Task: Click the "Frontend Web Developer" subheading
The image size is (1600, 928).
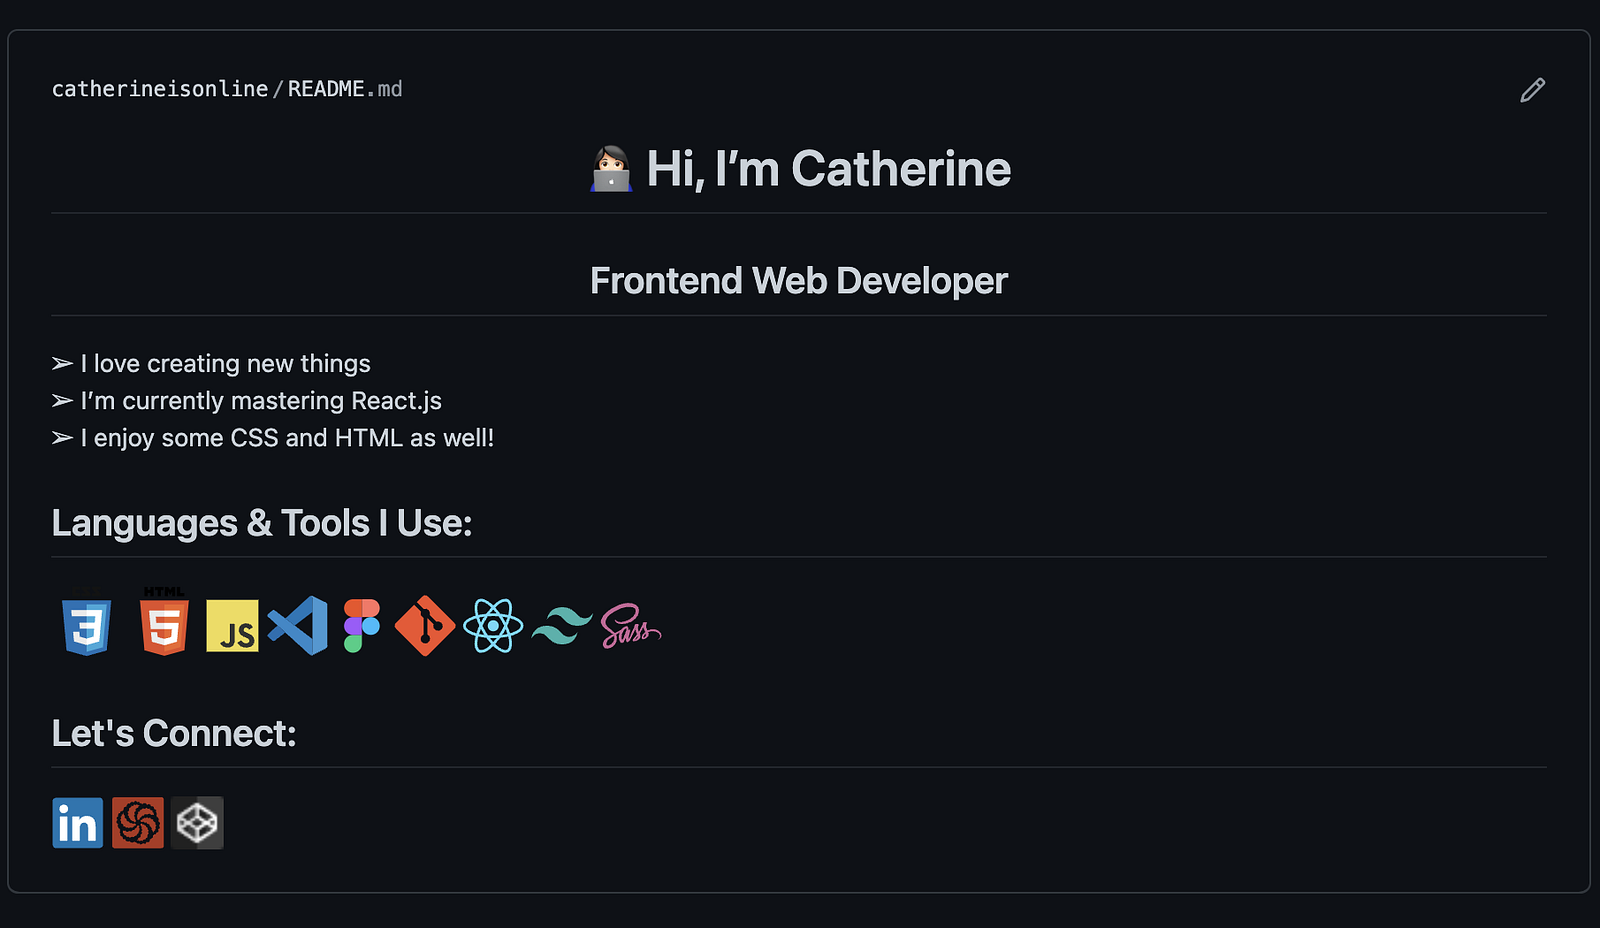Action: point(798,281)
